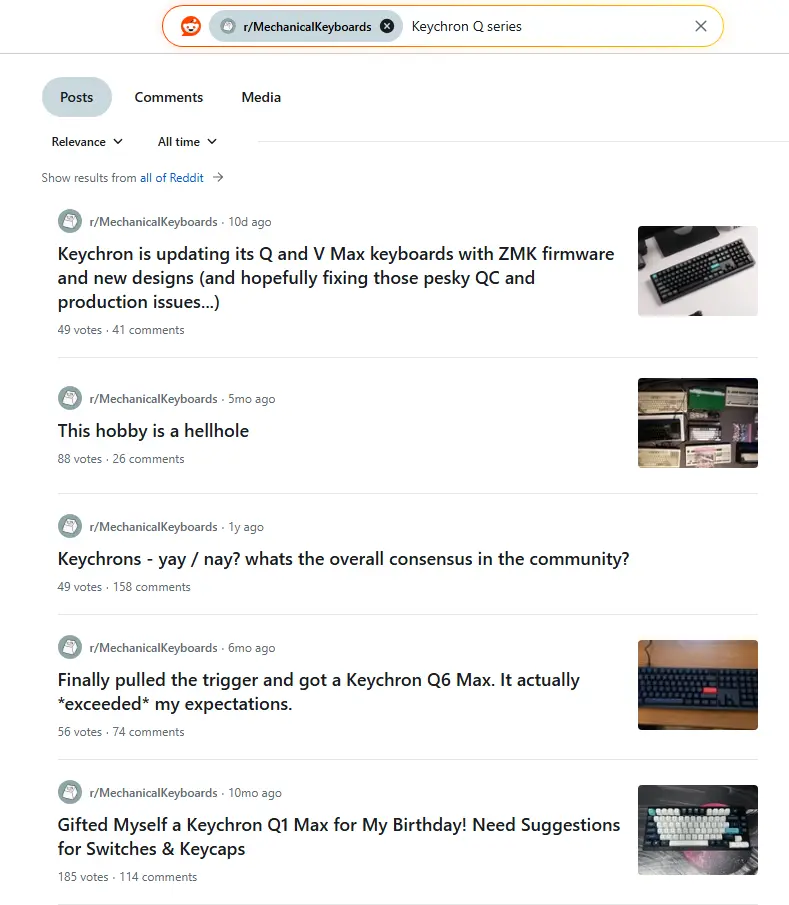Open the All time filter dropdown

click(187, 141)
